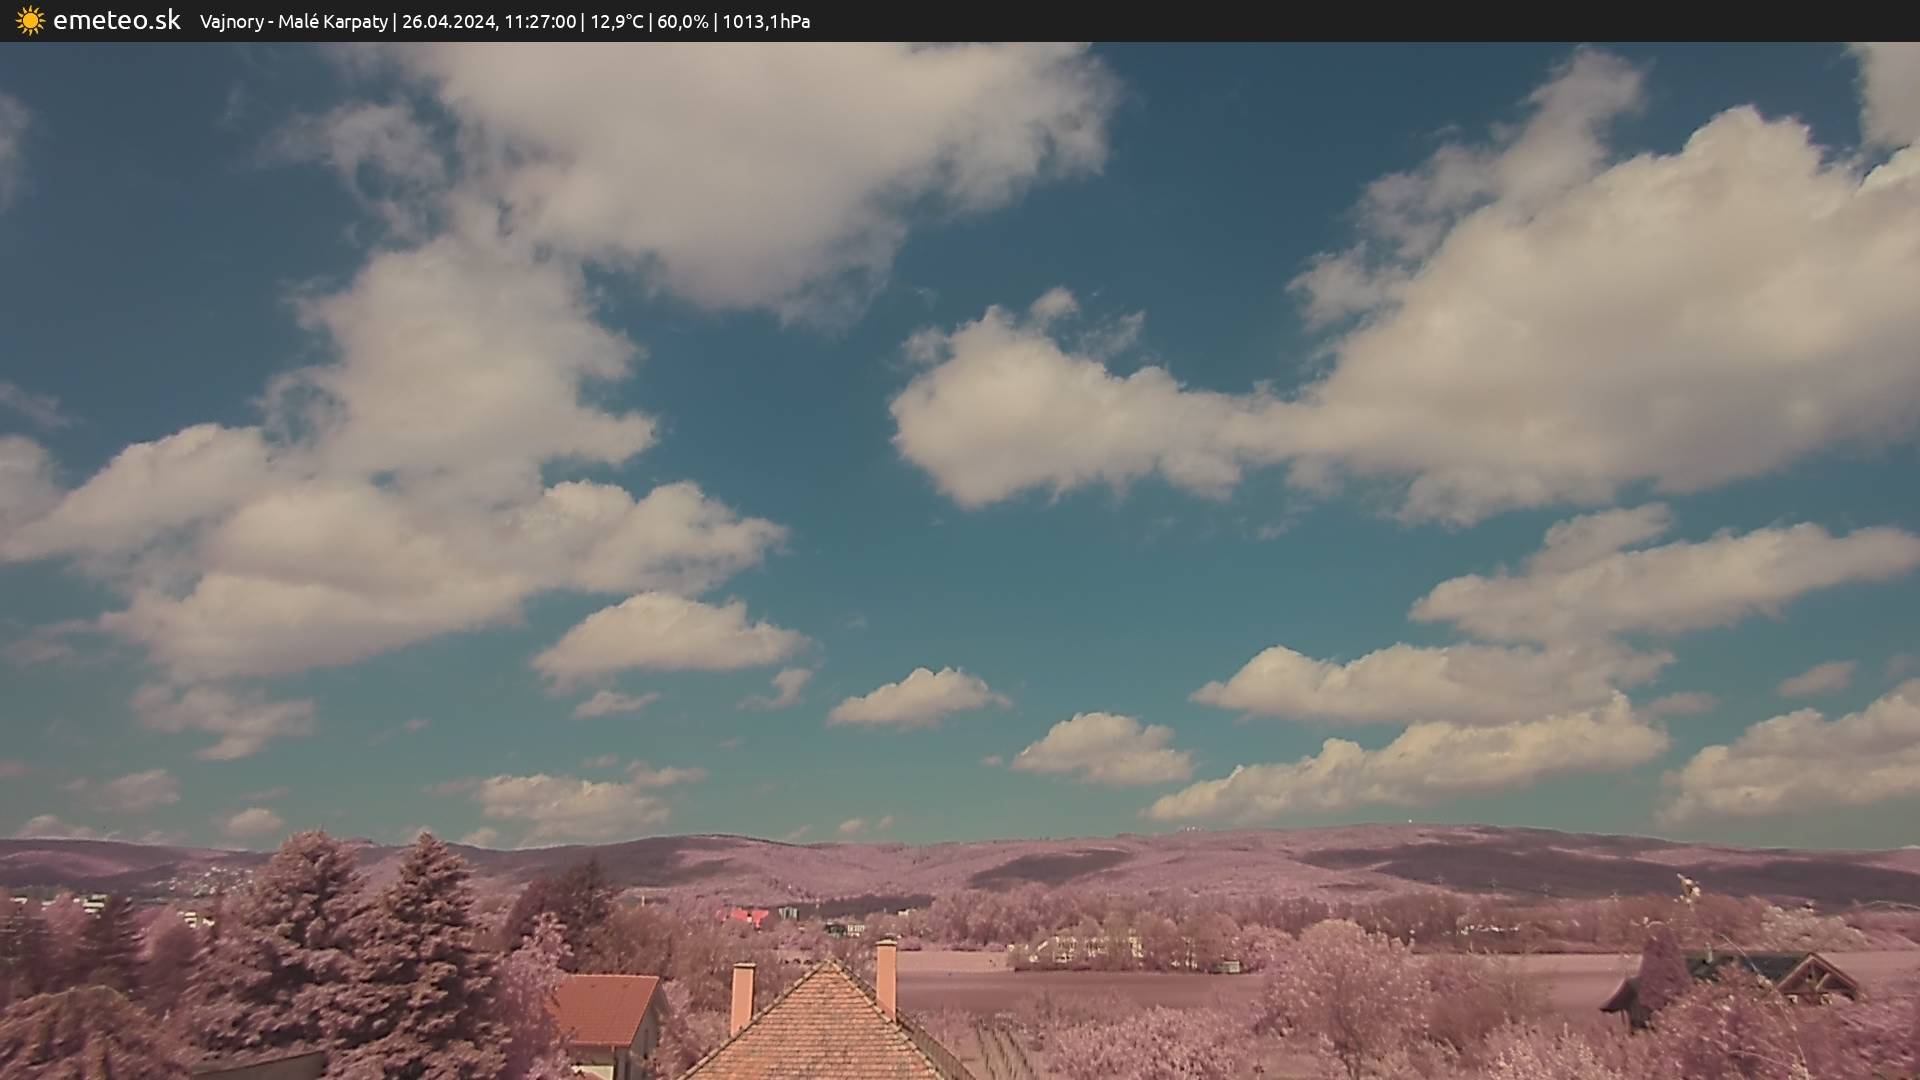Click the sun logo icon
This screenshot has height=1080, width=1920.
coord(30,21)
